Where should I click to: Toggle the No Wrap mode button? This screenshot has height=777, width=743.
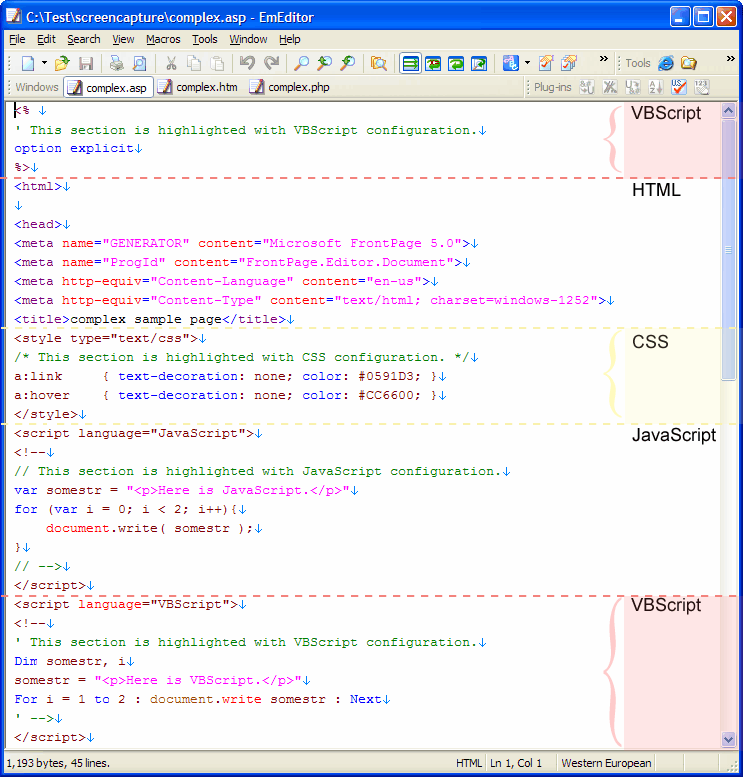[410, 63]
